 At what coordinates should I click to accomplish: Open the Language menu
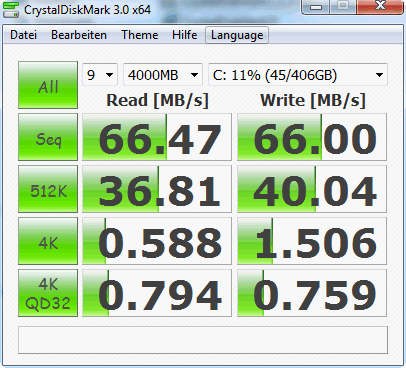pos(237,35)
